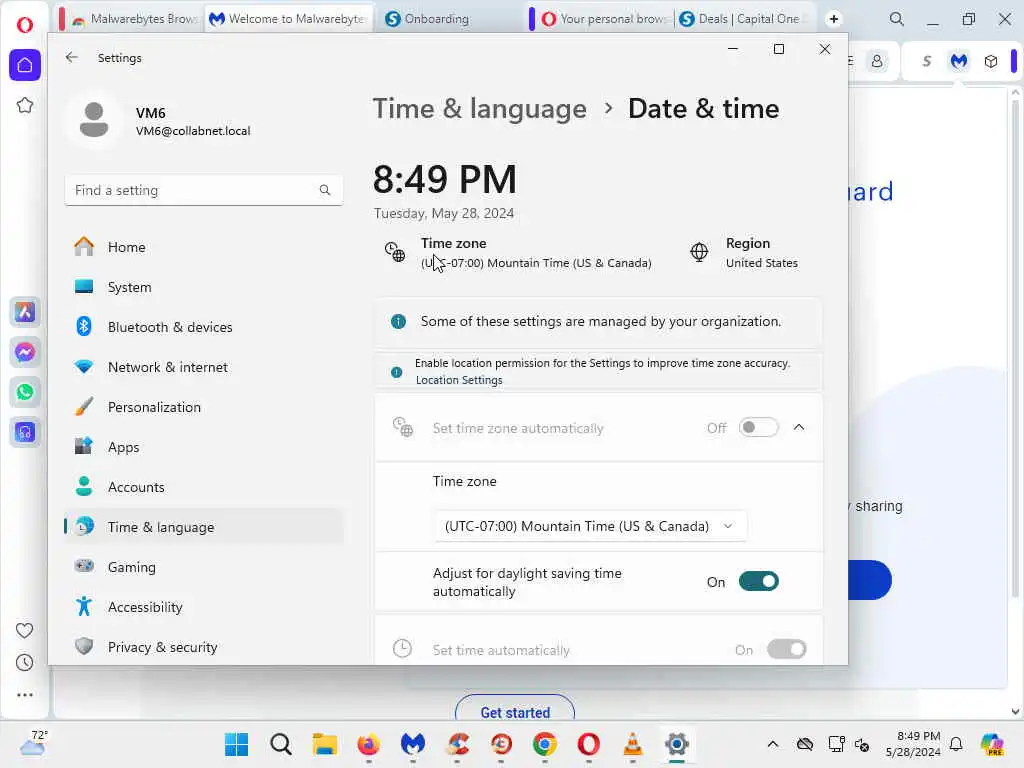Open Bluetooth & devices settings
Screen dimensions: 1024x768
(204, 327)
